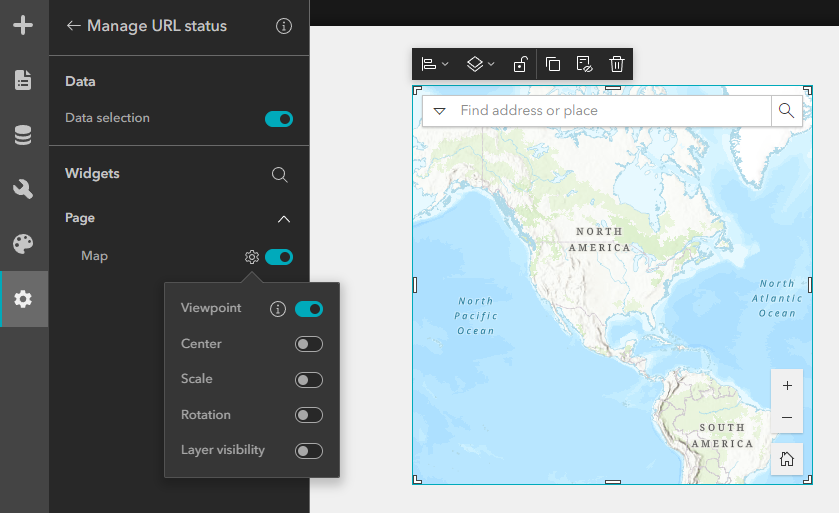Open the search source dropdown arrow

tap(439, 111)
